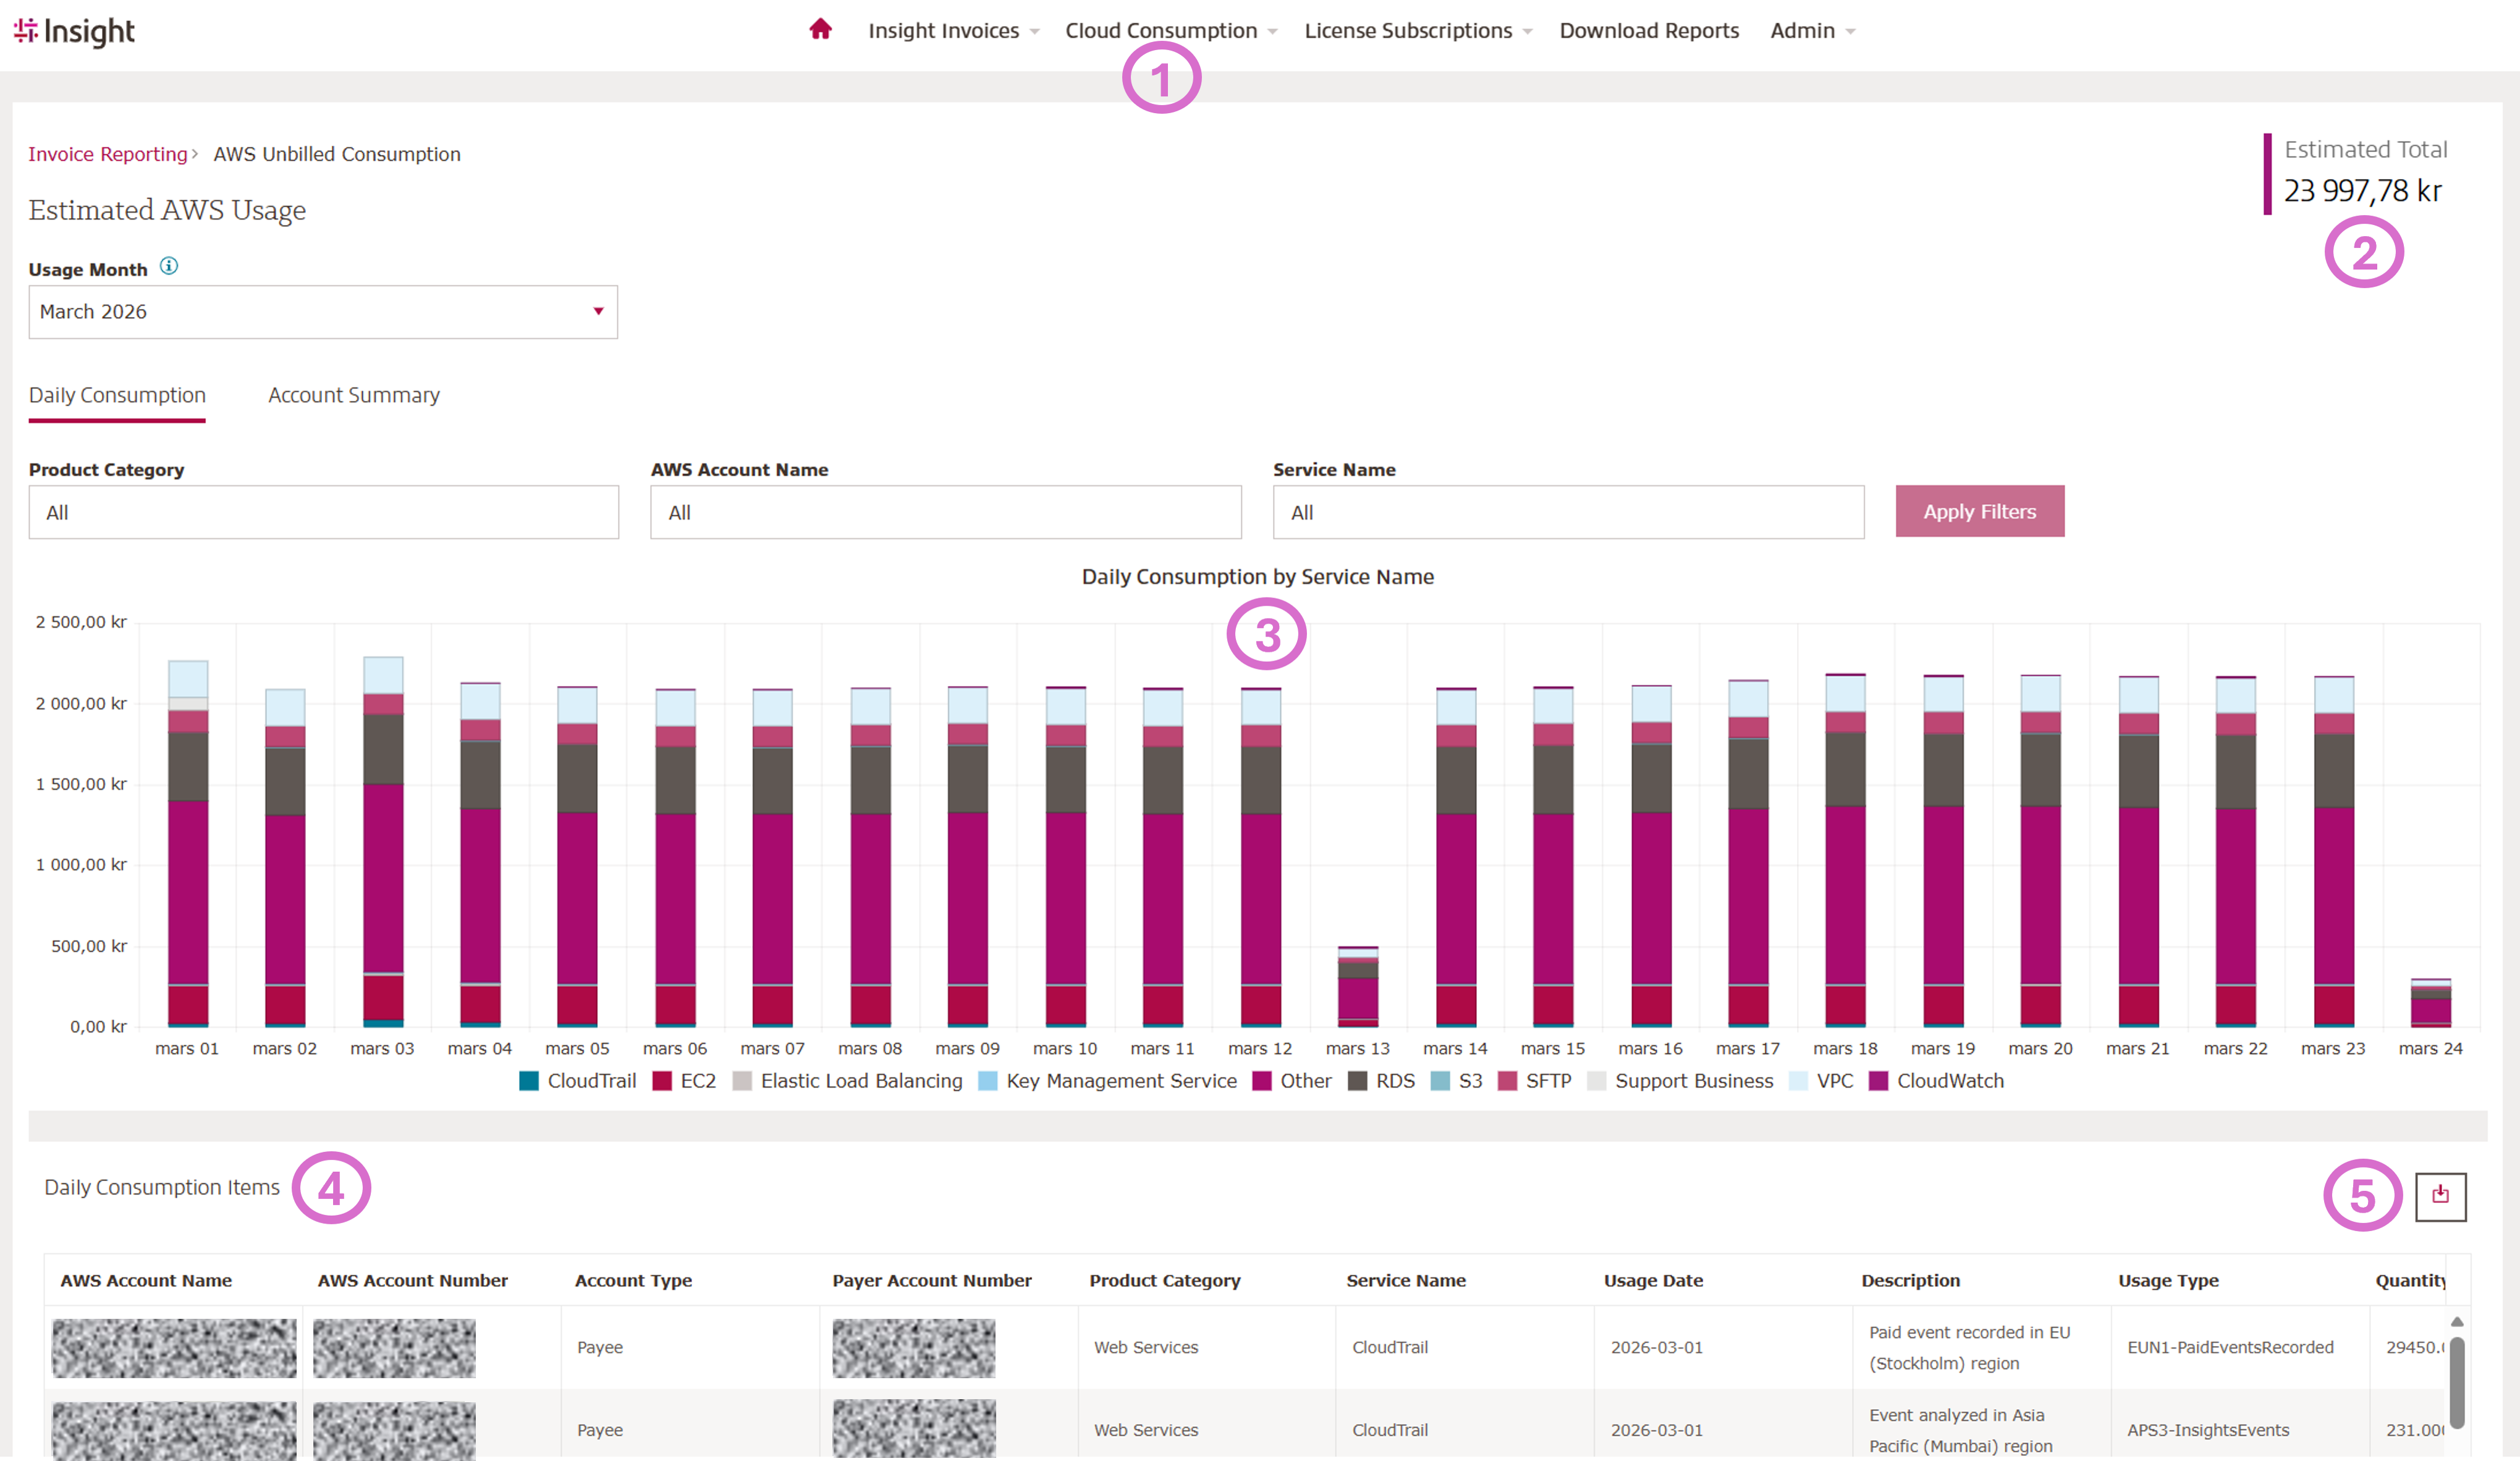Click the export download icon
The height and width of the screenshot is (1461, 2520).
point(2440,1195)
